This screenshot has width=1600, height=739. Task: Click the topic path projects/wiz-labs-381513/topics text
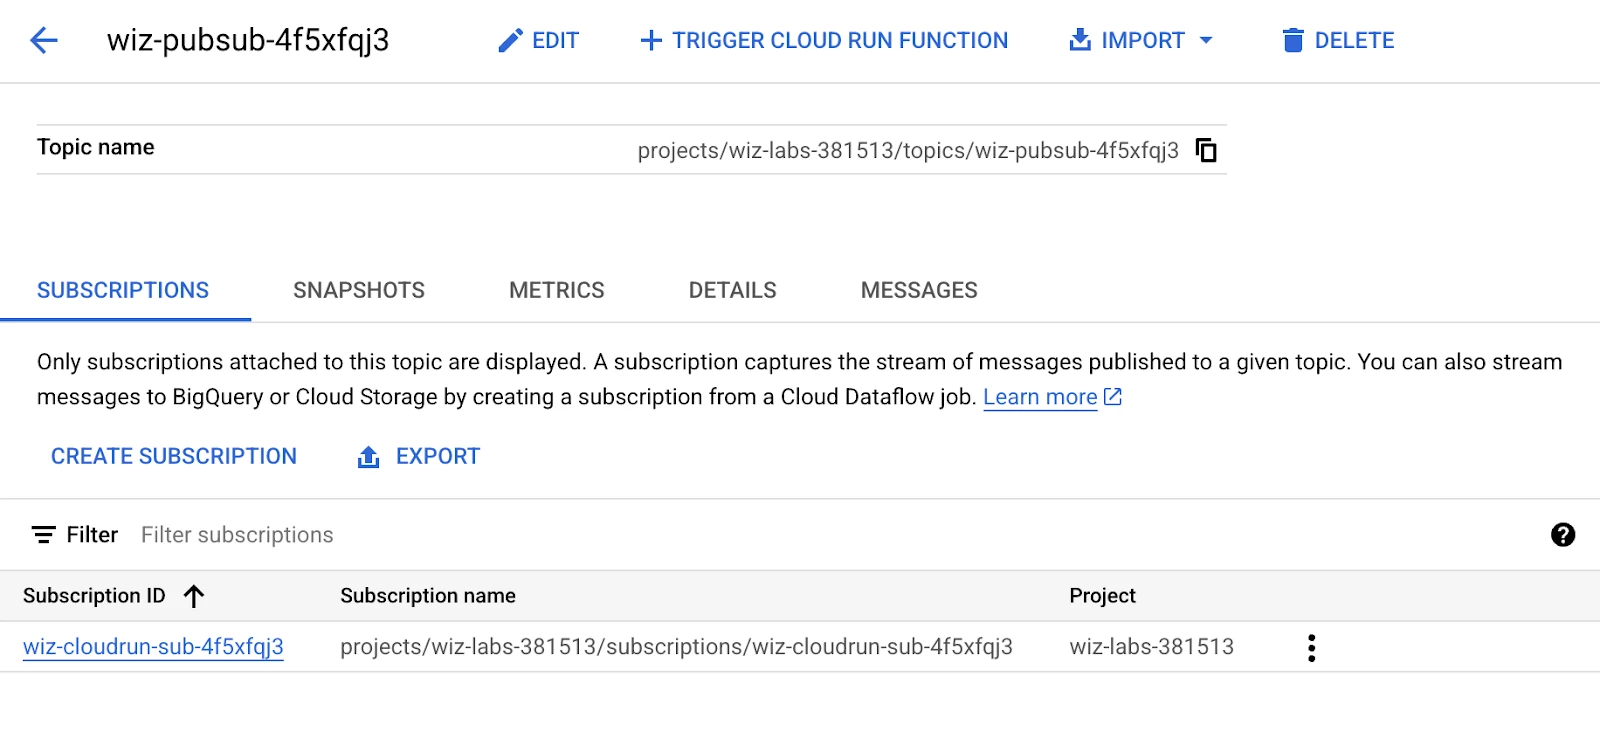[908, 150]
